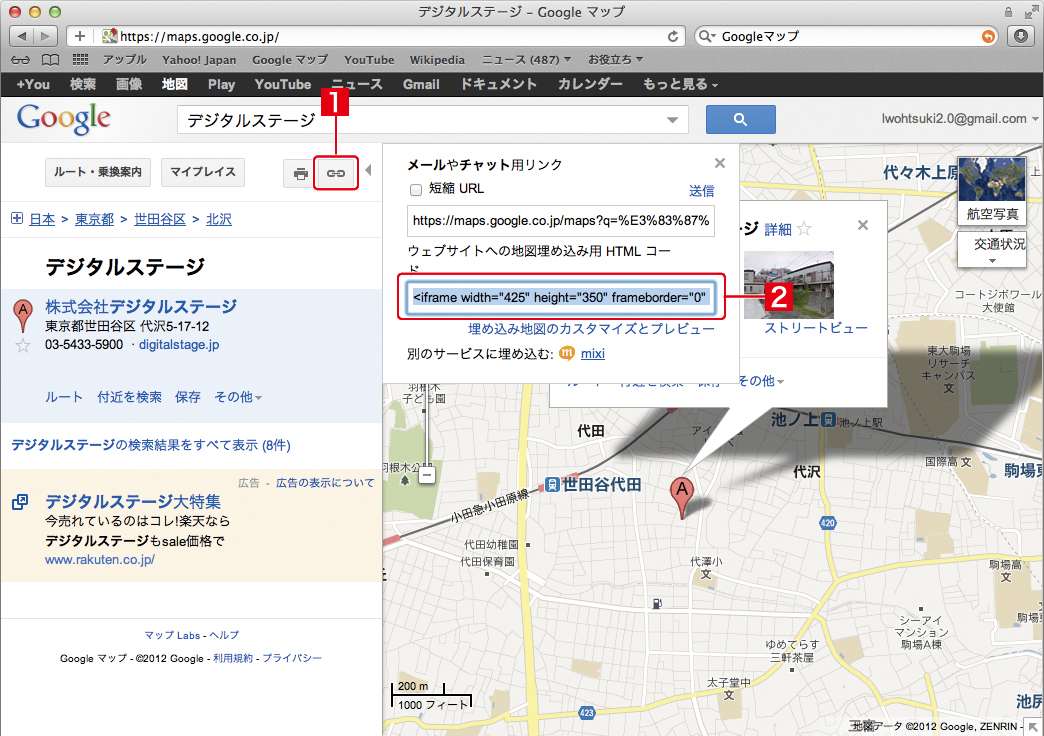Open the search box suggestion dropdown arrow
1044x736 pixels.
coord(672,120)
